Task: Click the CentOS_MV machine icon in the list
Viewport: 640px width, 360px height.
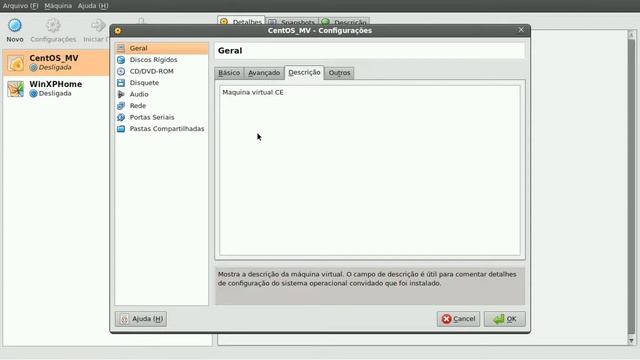Action: 16,63
